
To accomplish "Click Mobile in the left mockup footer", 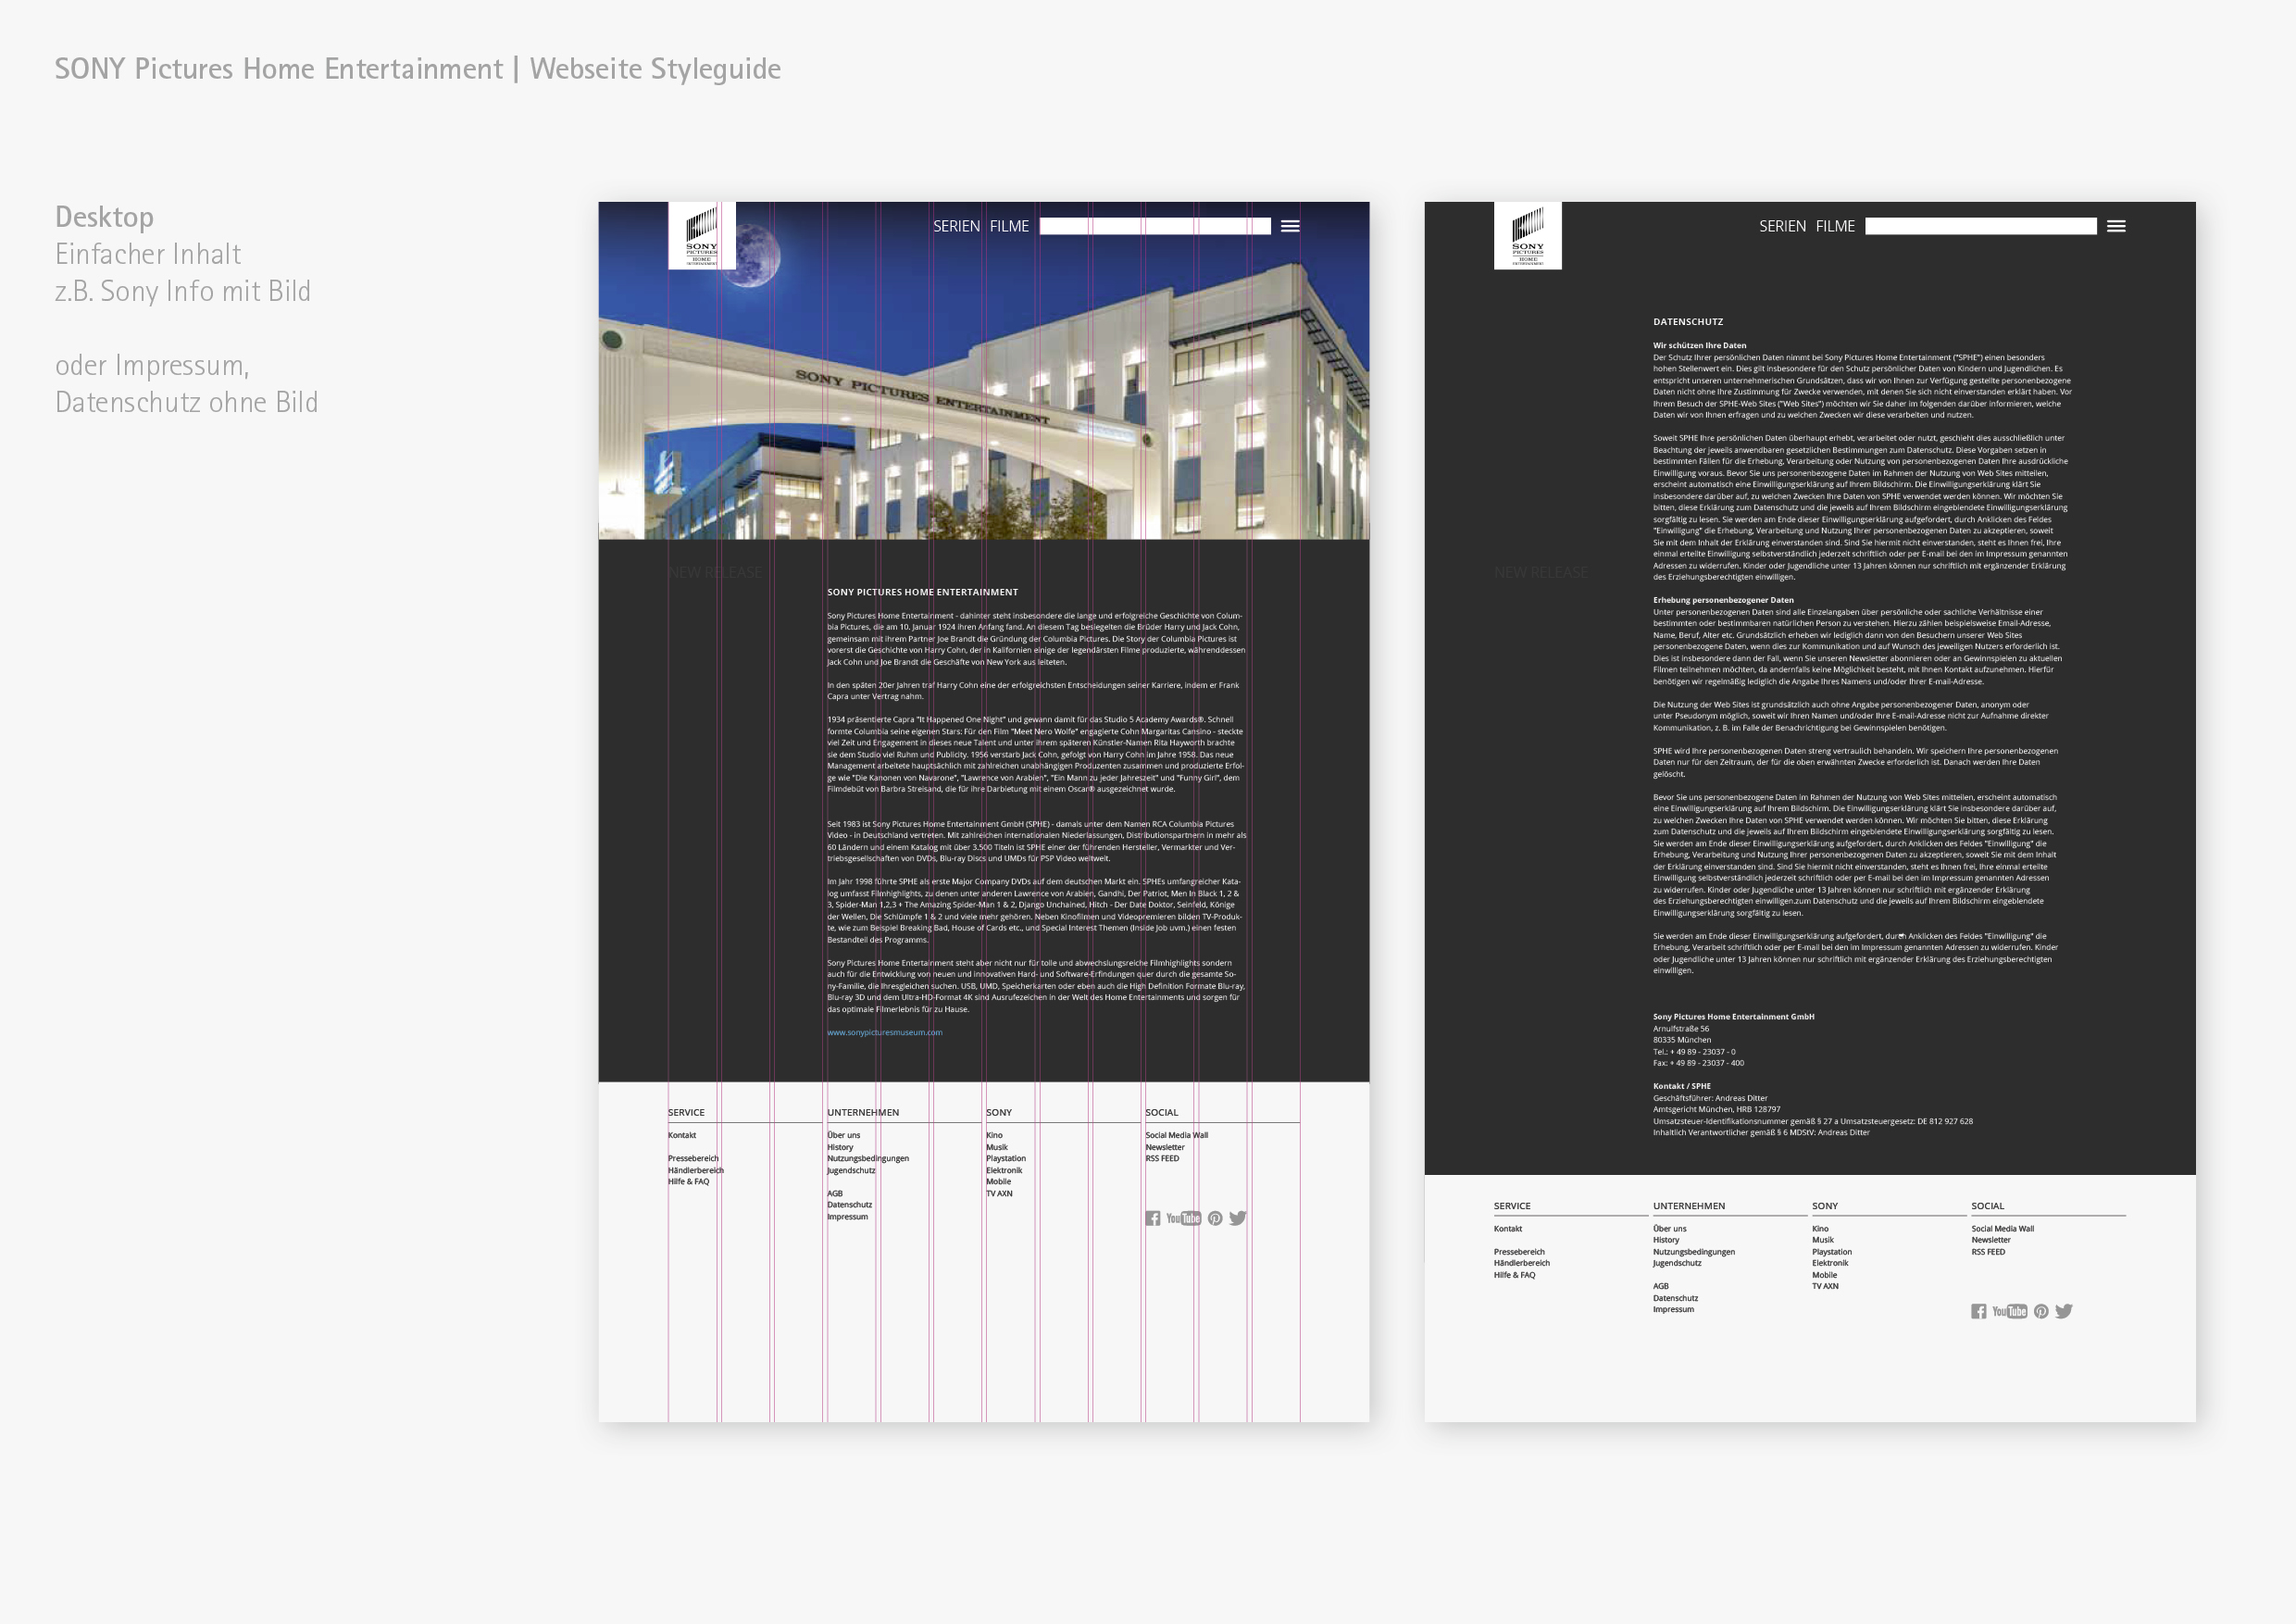I will pyautogui.click(x=999, y=1181).
